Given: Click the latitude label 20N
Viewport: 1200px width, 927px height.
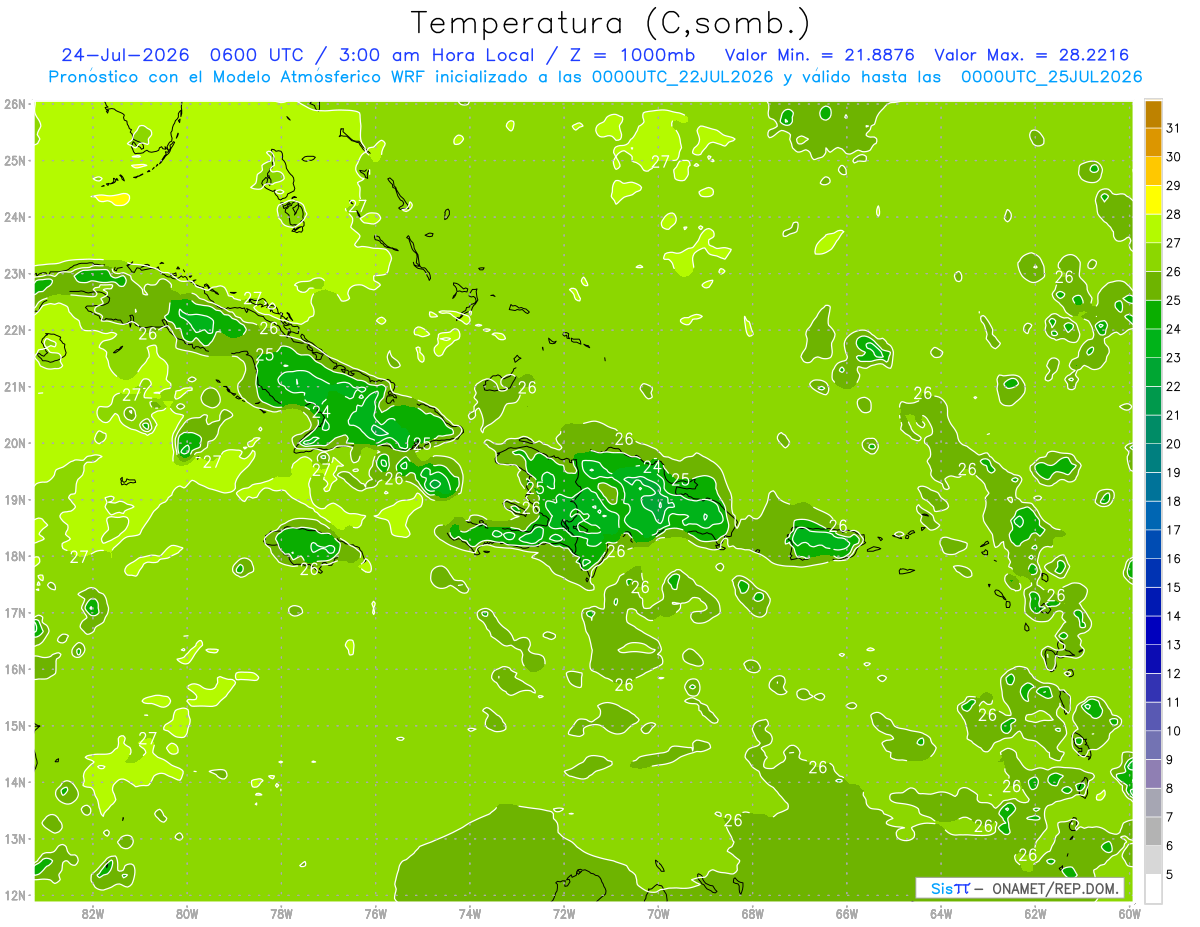Looking at the screenshot, I should [x=15, y=443].
